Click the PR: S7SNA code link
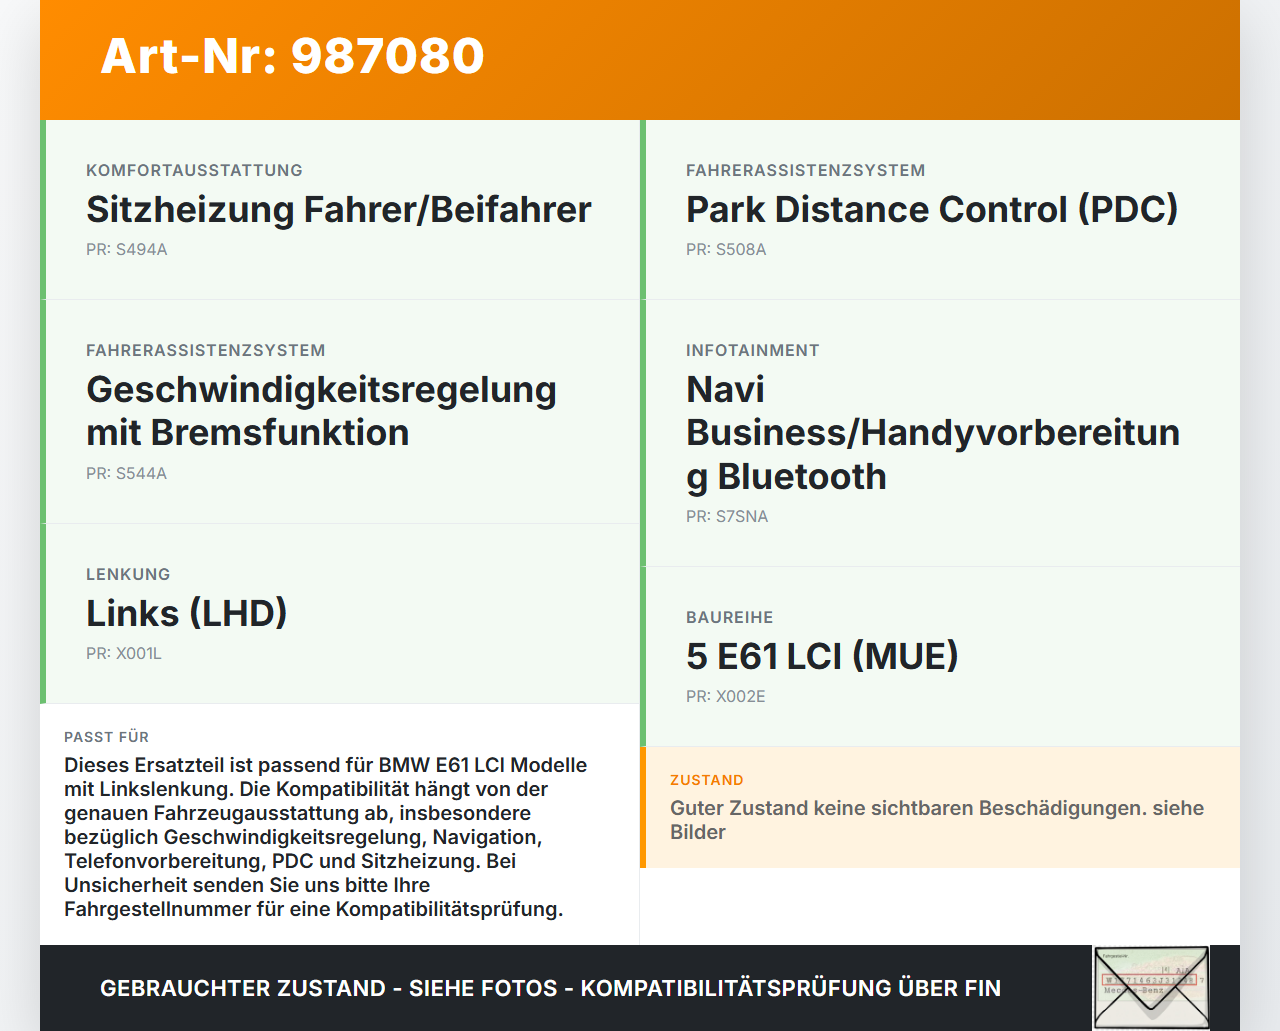The height and width of the screenshot is (1031, 1280). click(x=726, y=516)
